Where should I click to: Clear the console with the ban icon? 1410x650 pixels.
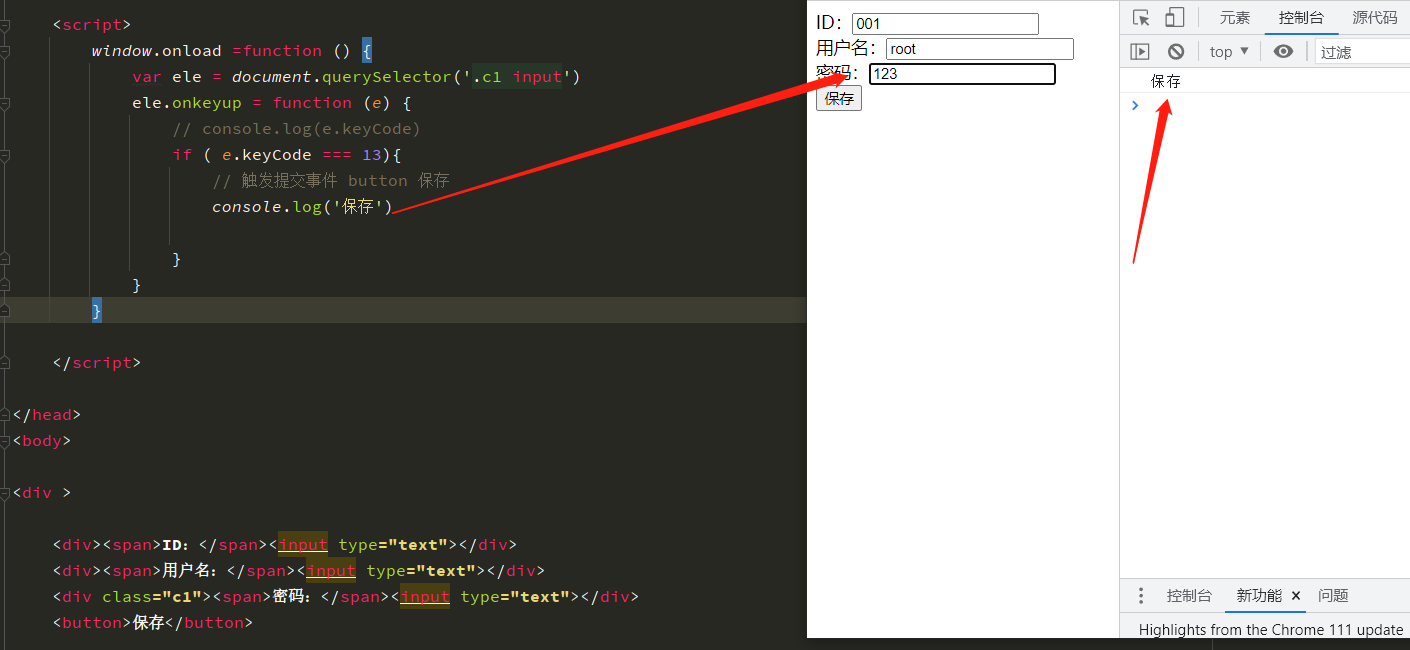1176,52
